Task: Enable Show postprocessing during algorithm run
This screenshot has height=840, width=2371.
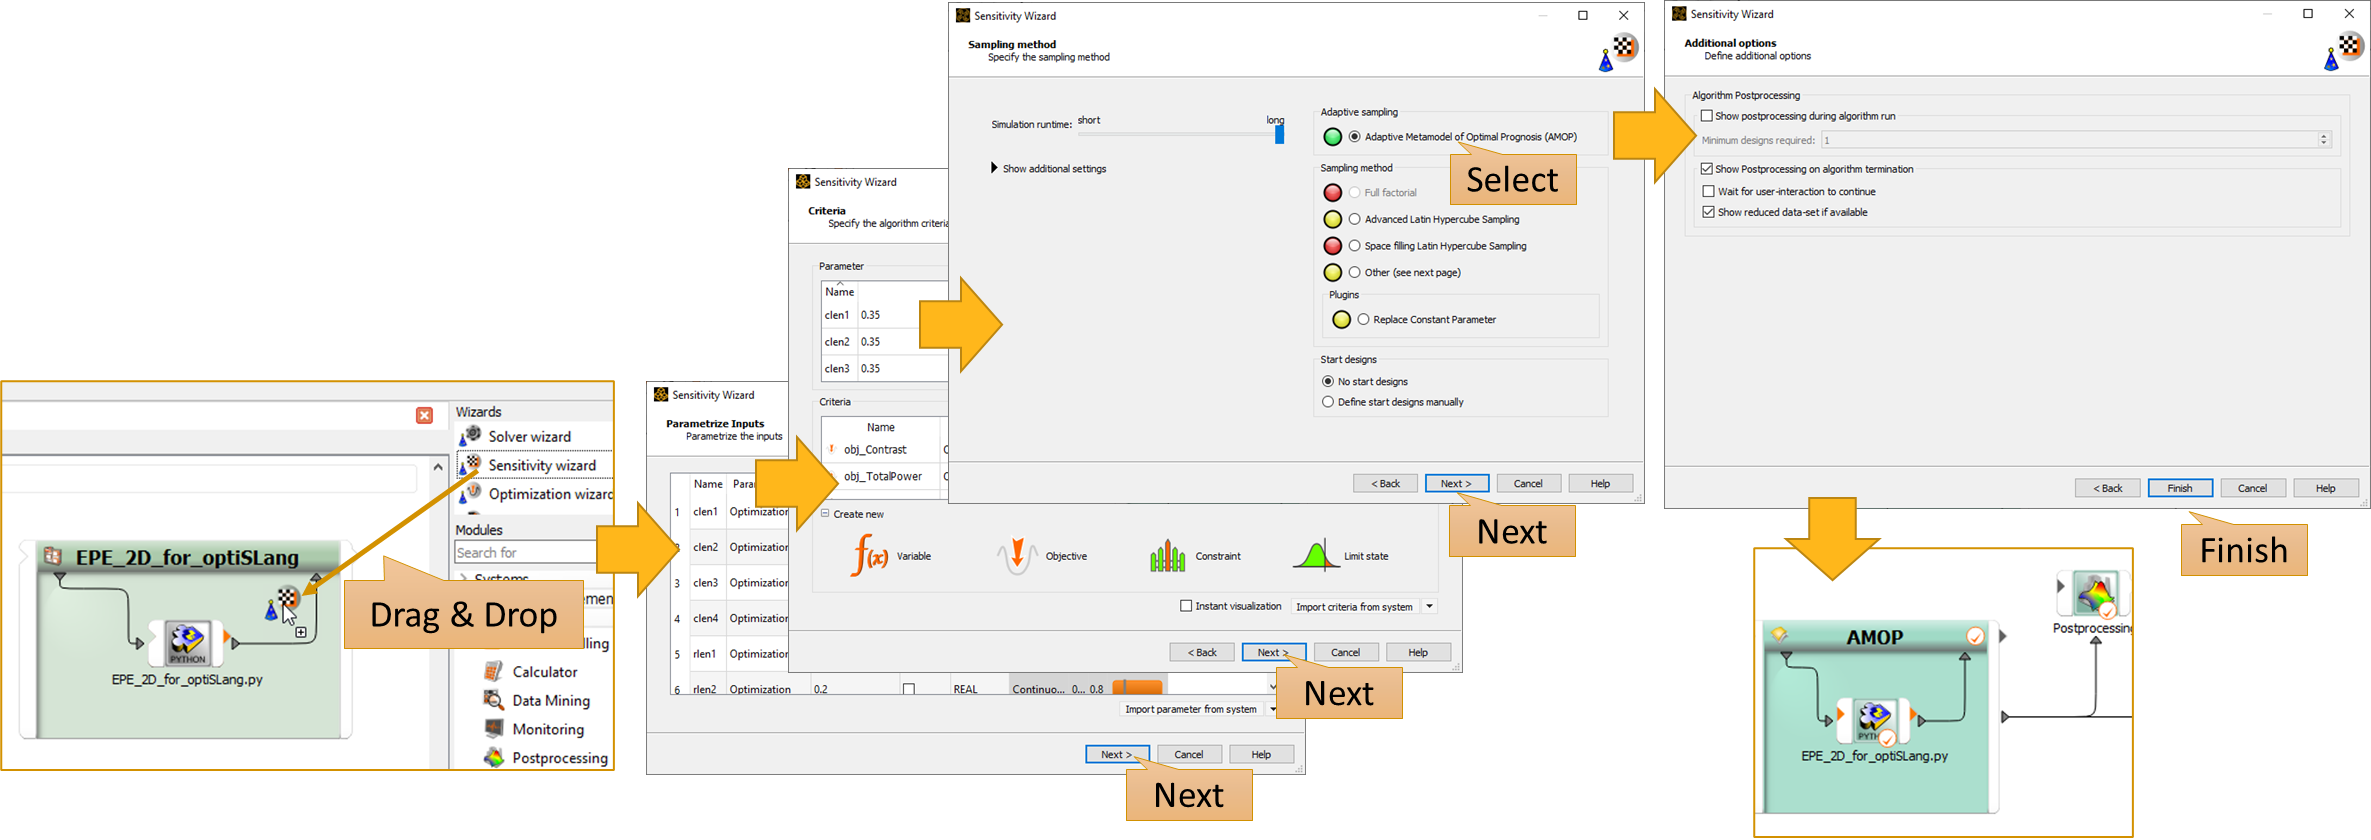Action: tap(1707, 116)
